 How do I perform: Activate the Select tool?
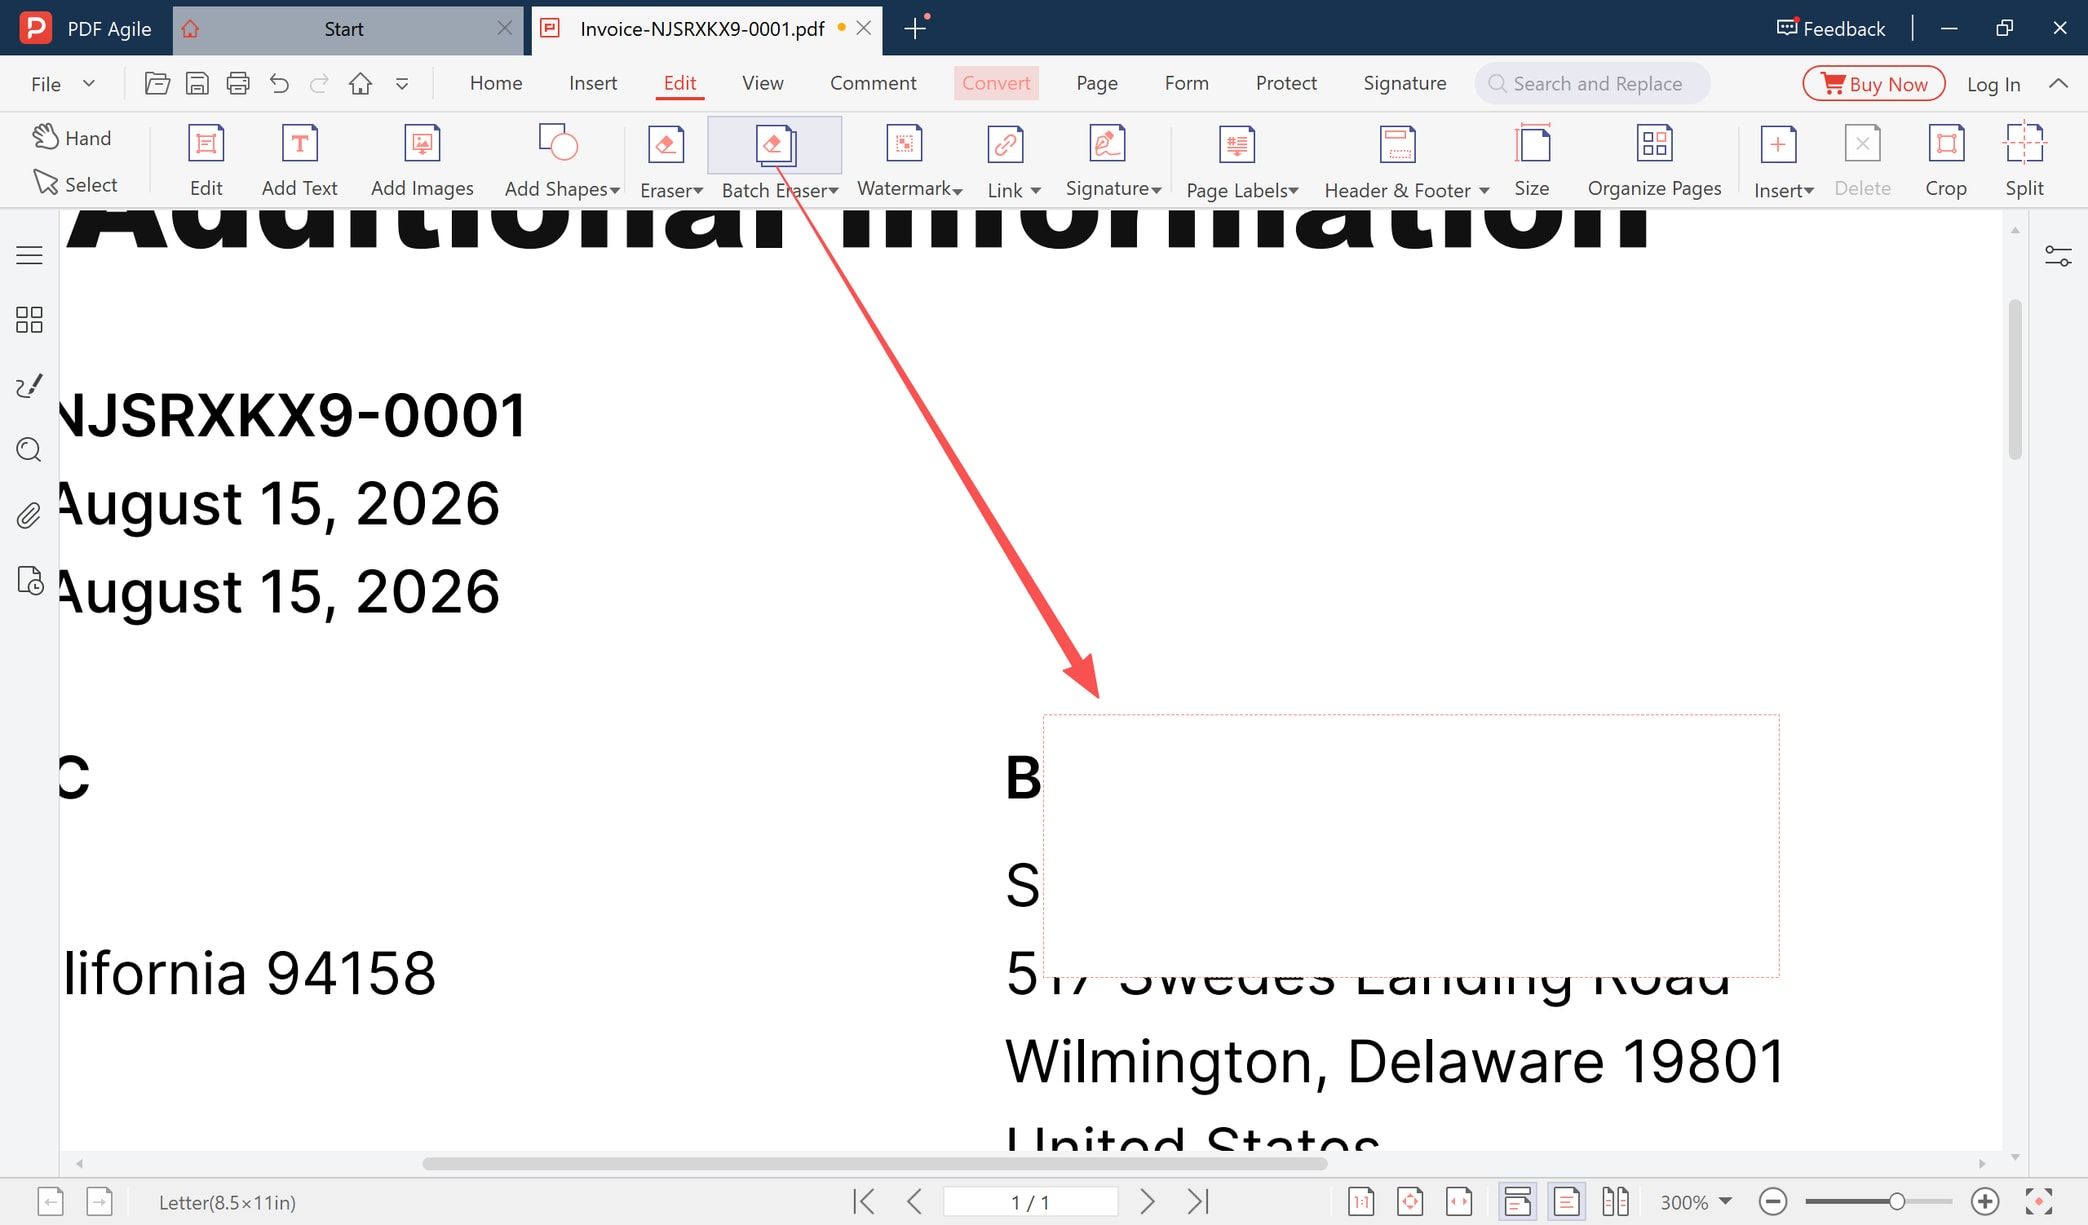[x=75, y=184]
